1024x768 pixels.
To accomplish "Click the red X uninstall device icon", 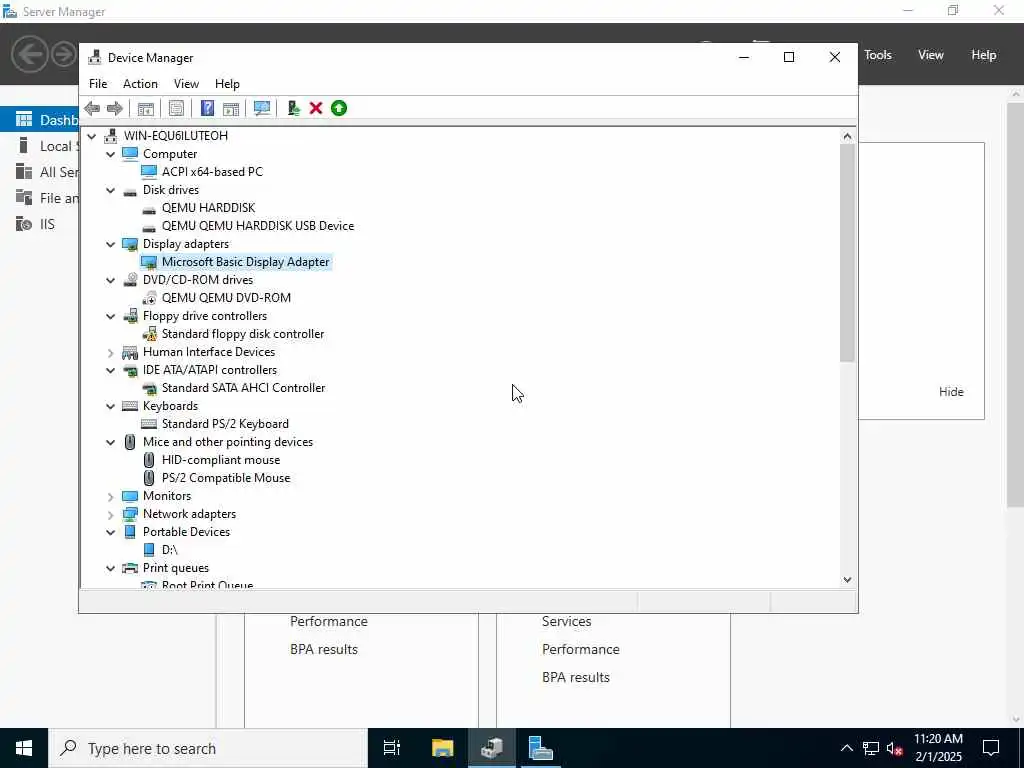I will [316, 108].
